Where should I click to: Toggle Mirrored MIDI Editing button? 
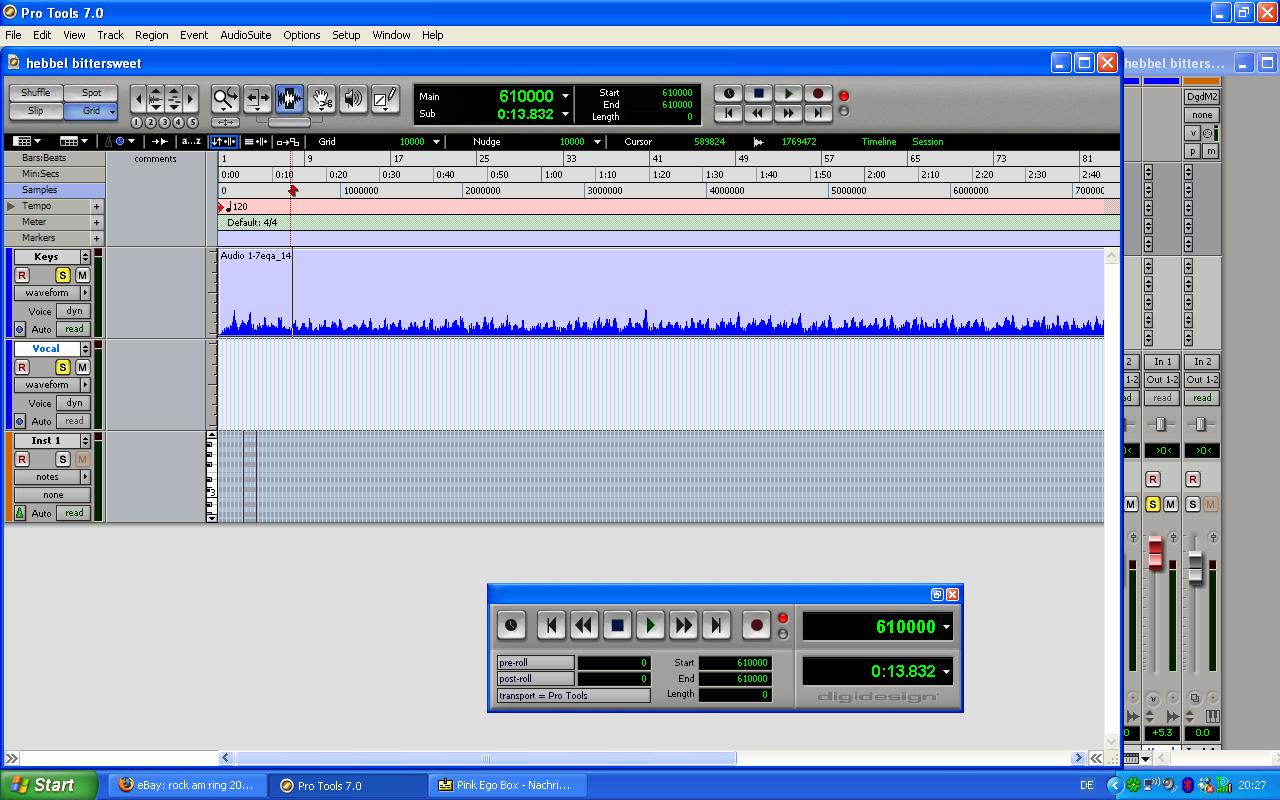(x=288, y=142)
